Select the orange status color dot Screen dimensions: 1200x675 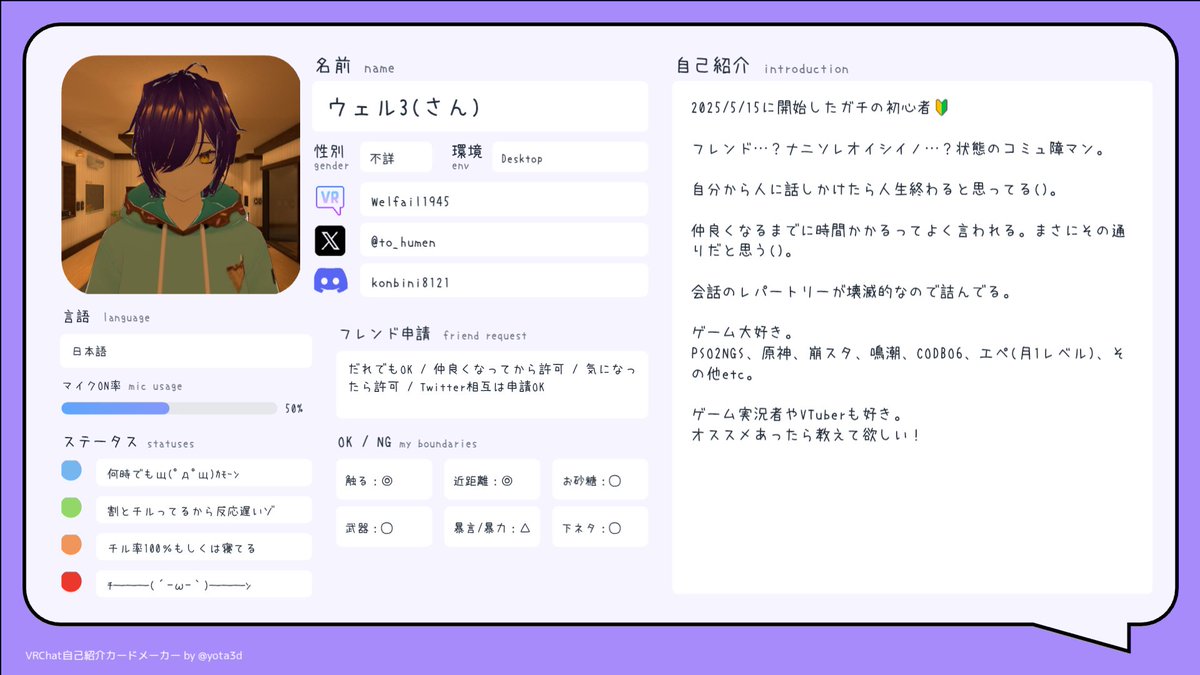[71, 545]
